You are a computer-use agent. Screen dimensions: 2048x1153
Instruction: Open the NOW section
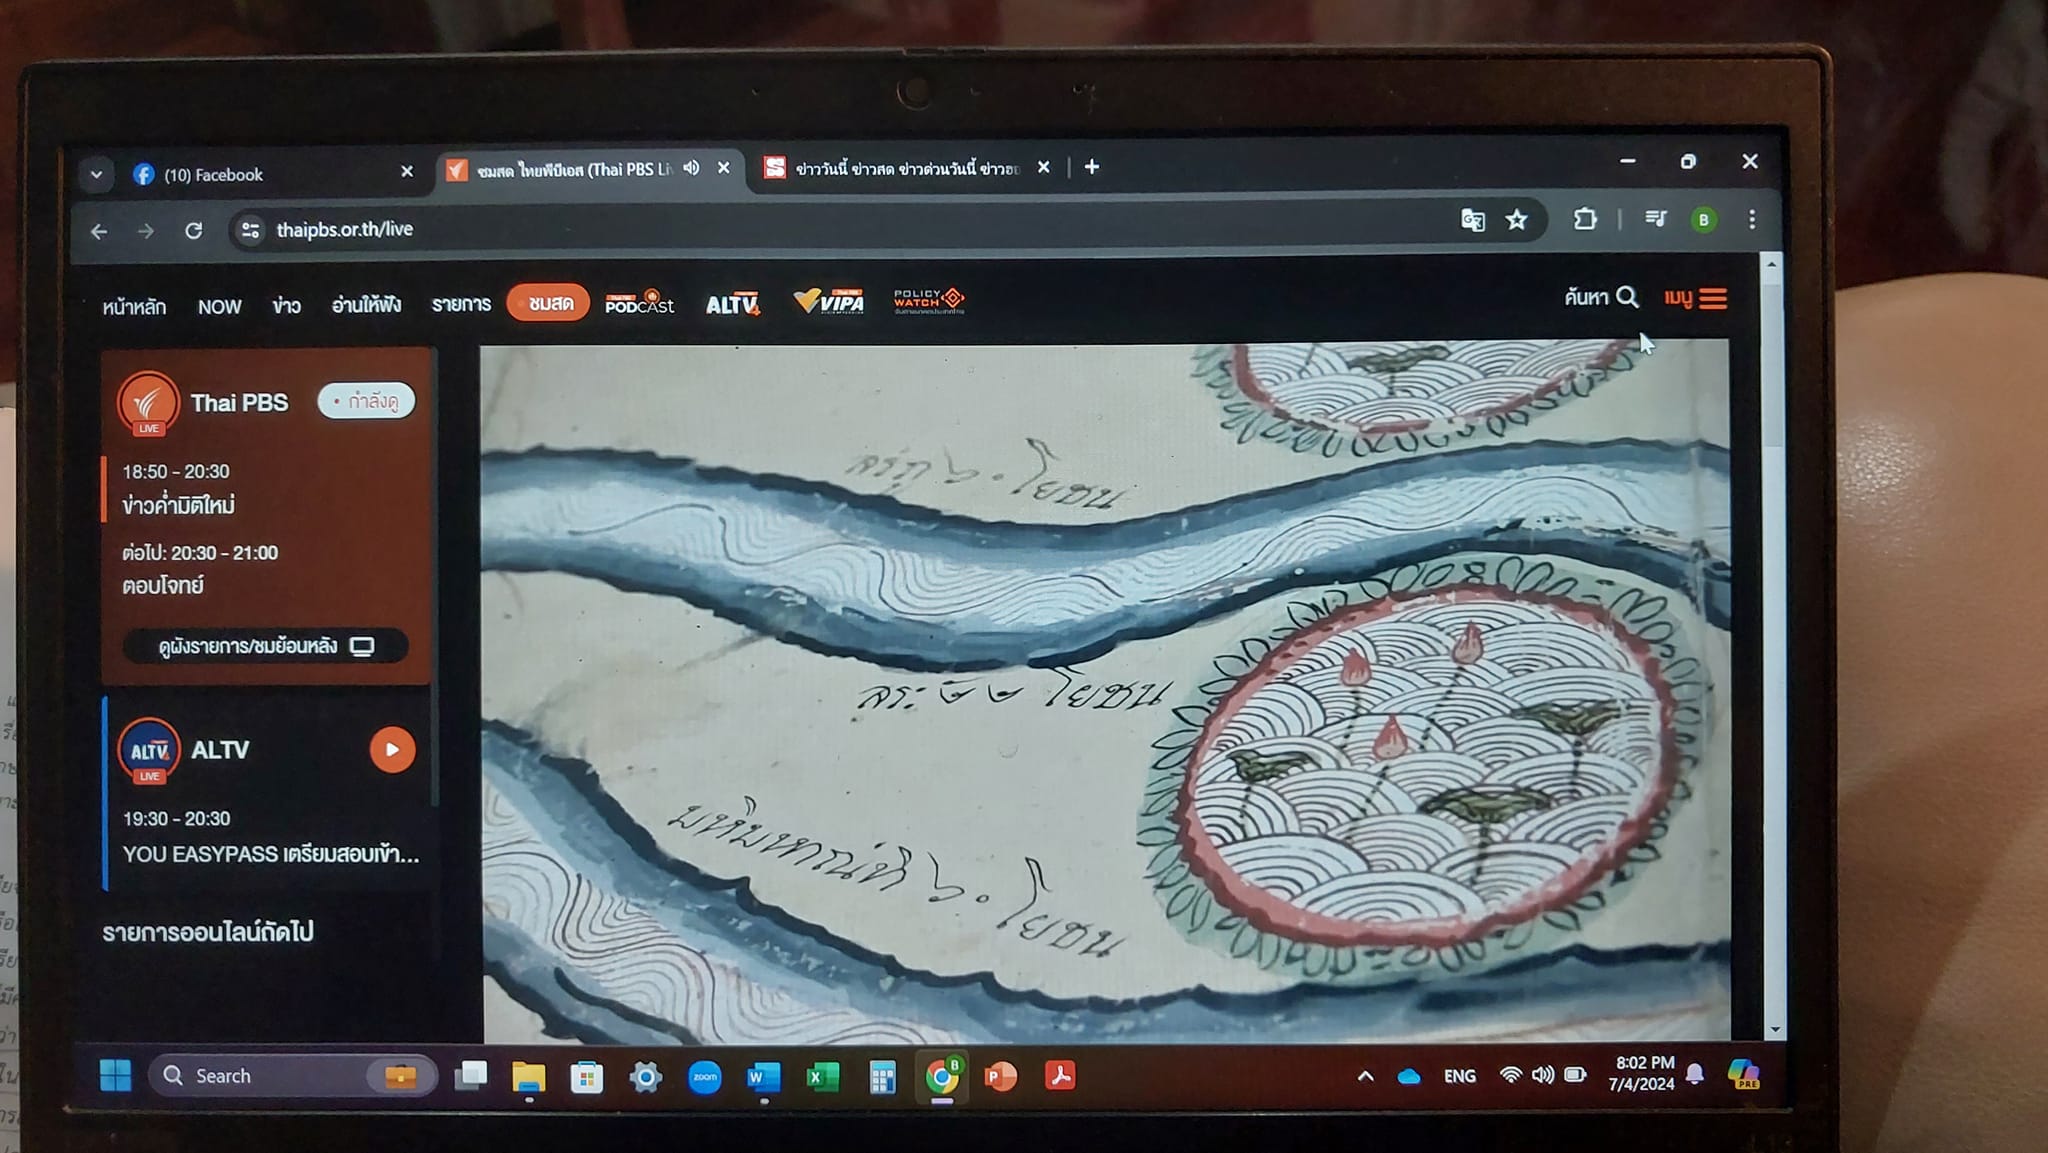tap(219, 306)
